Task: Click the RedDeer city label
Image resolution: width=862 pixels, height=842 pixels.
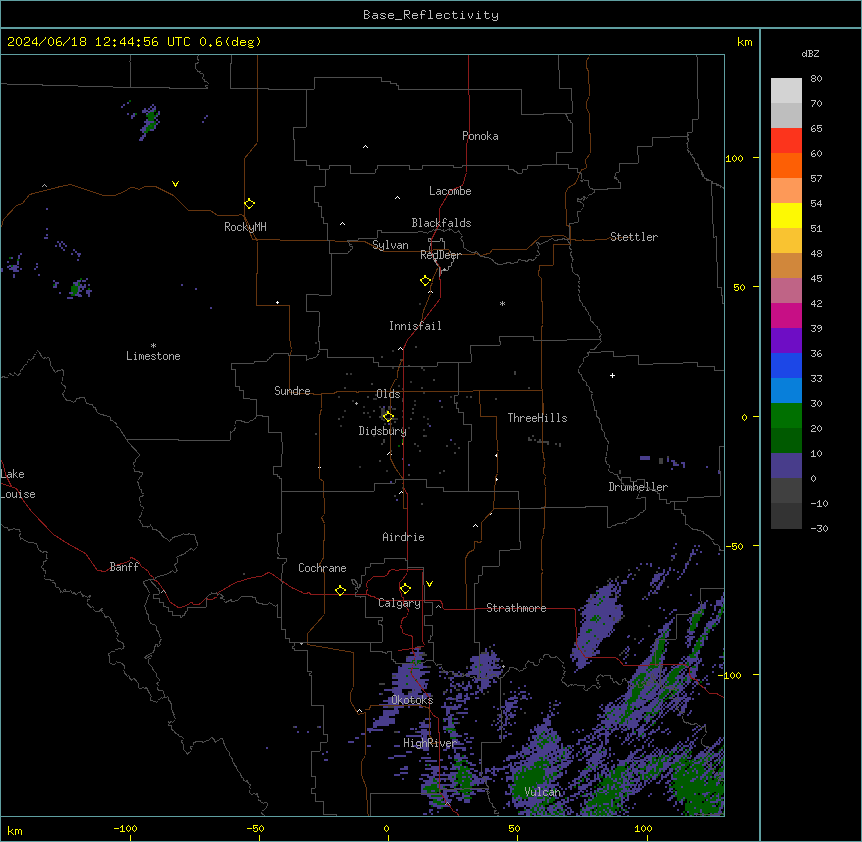Action: (x=440, y=255)
